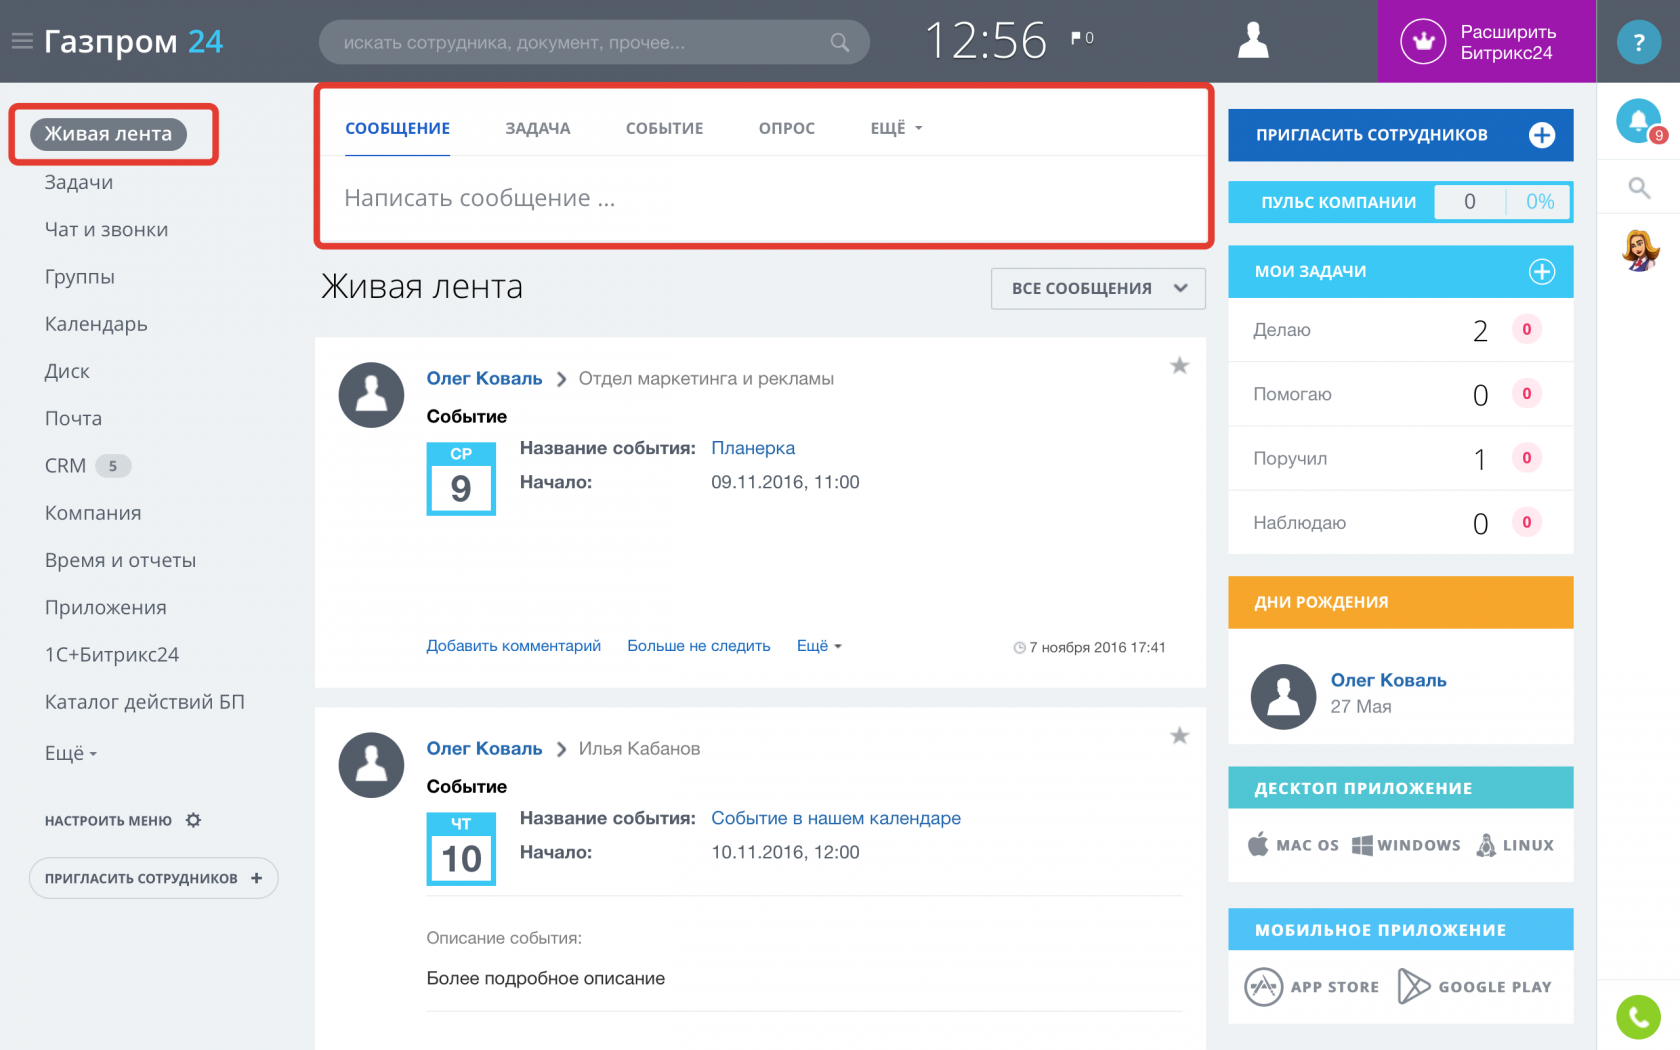Switch to the Опрос tab
The width and height of the screenshot is (1680, 1050).
click(786, 128)
